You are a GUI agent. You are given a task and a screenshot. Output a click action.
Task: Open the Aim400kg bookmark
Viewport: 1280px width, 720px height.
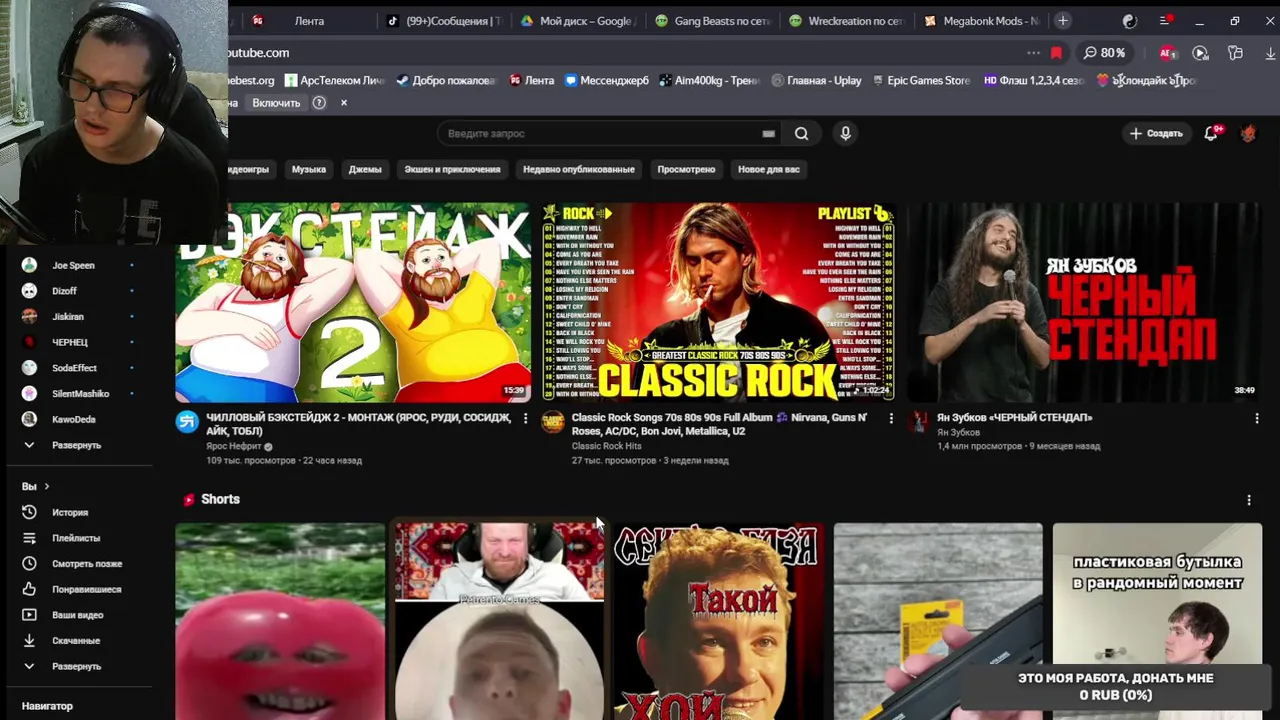pyautogui.click(x=709, y=80)
